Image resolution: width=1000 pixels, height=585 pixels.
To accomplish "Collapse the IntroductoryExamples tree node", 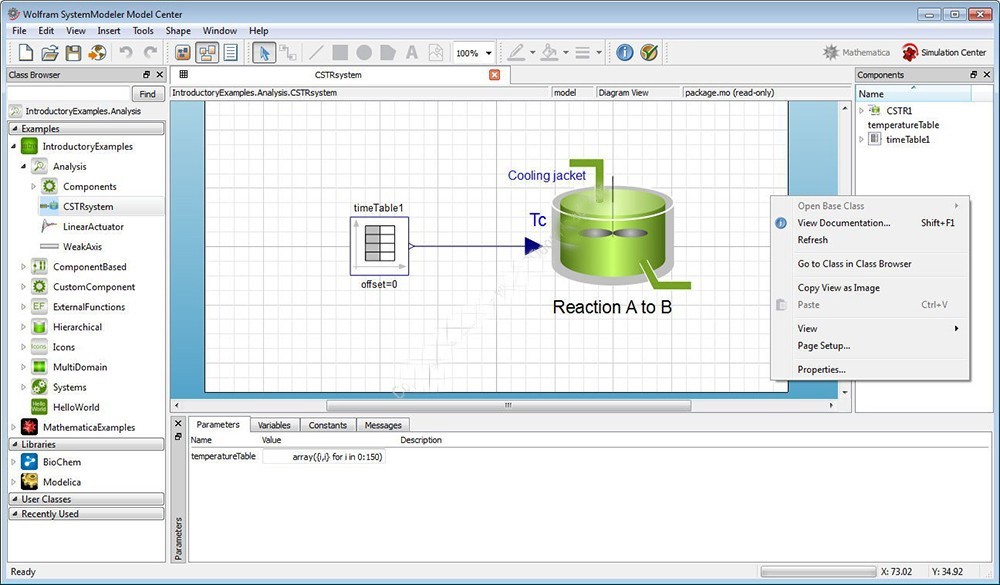I will pyautogui.click(x=14, y=147).
